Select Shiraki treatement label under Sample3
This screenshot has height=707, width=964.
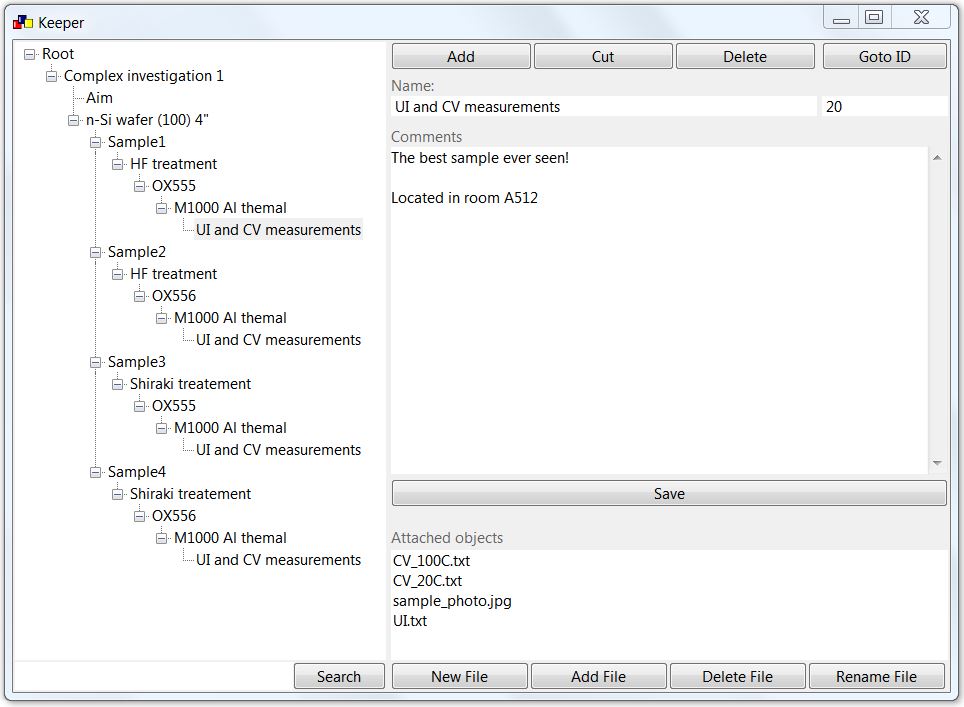pos(190,384)
